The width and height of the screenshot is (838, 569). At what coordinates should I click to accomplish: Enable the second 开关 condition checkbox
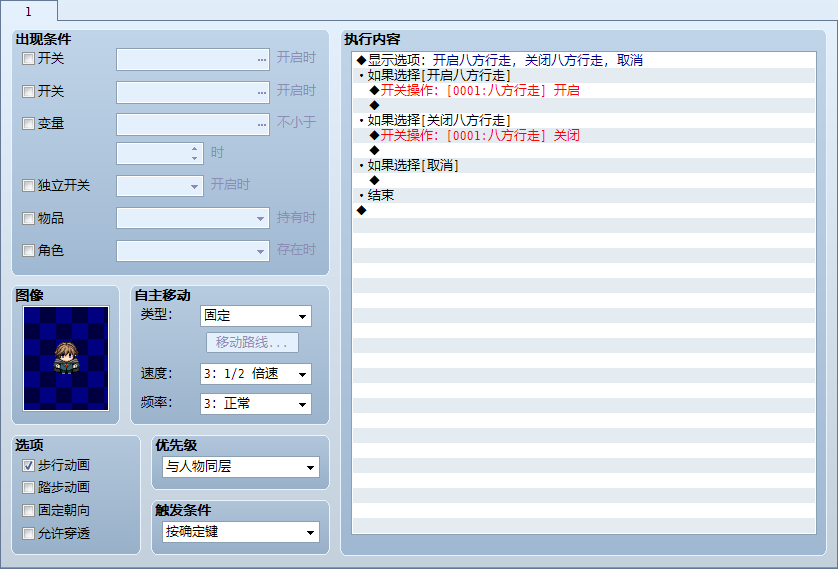coord(28,91)
